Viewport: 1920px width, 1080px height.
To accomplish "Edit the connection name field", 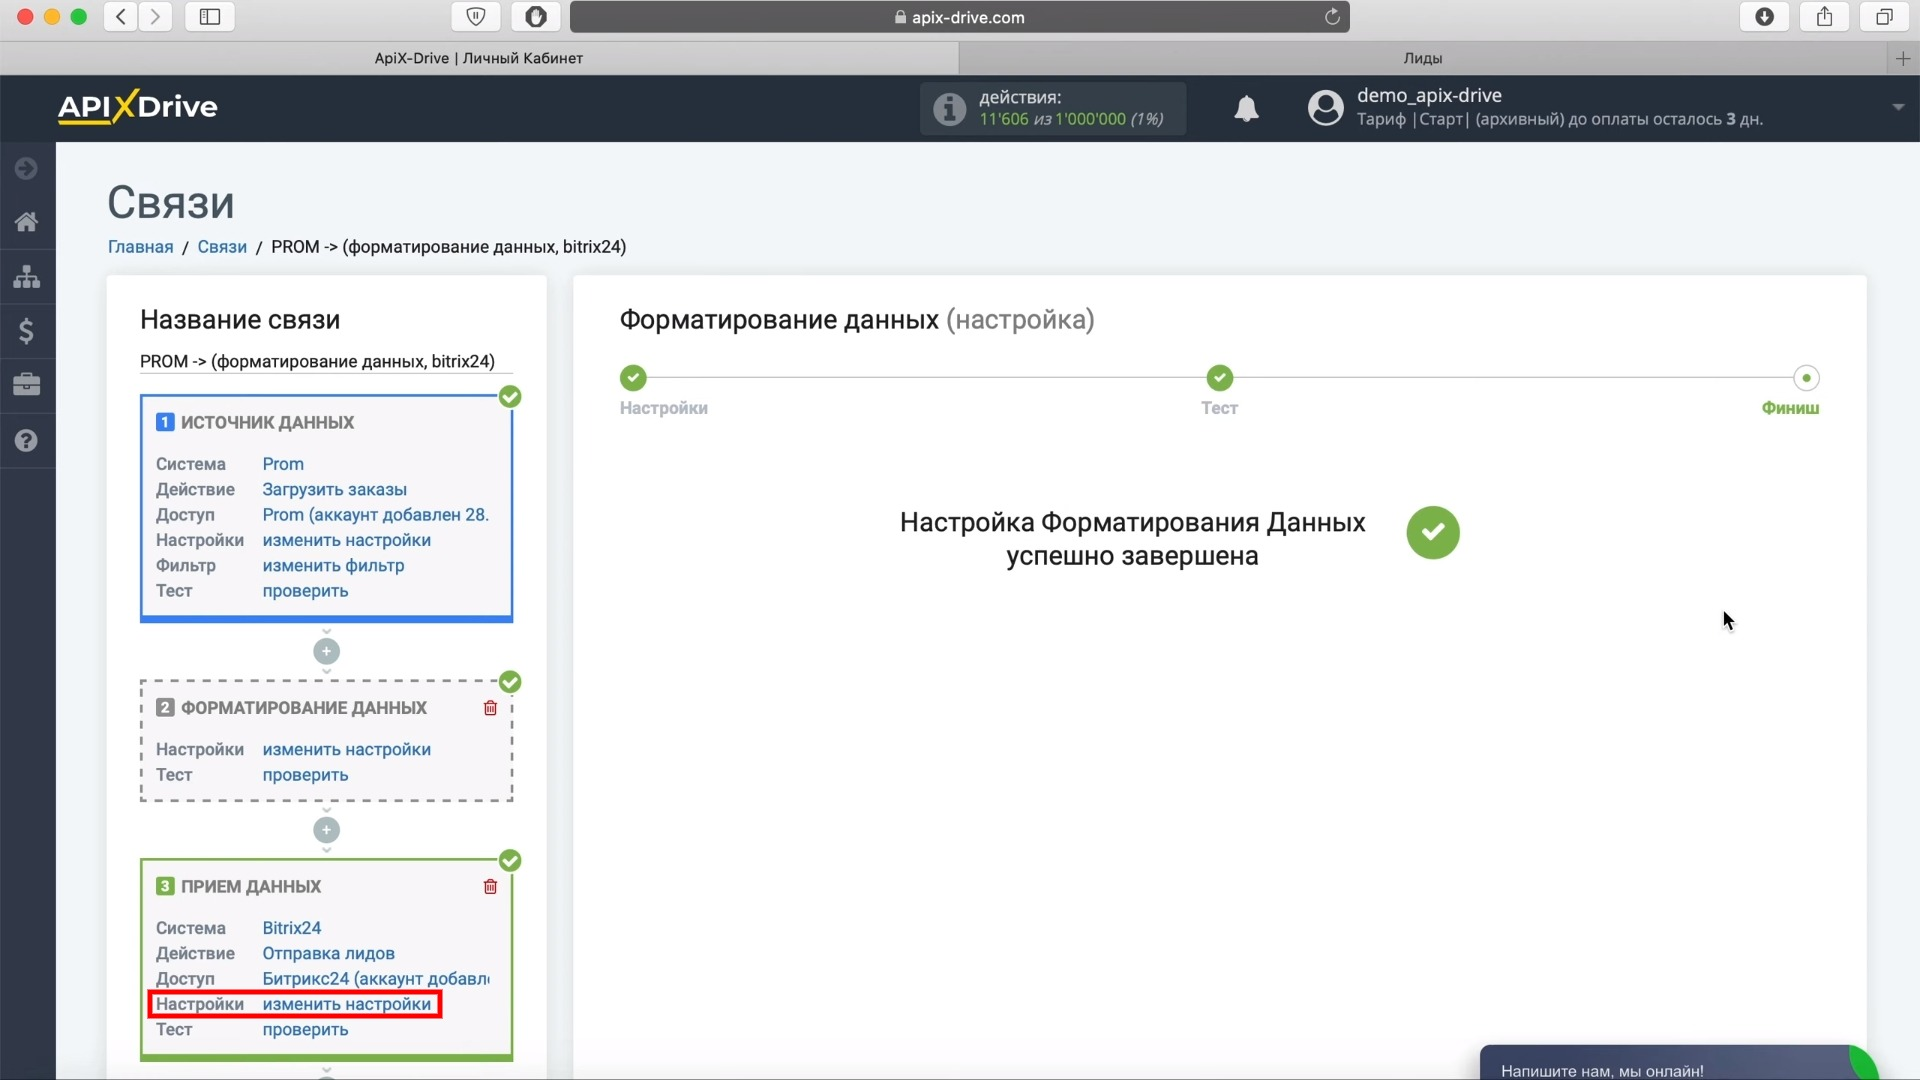I will (326, 361).
